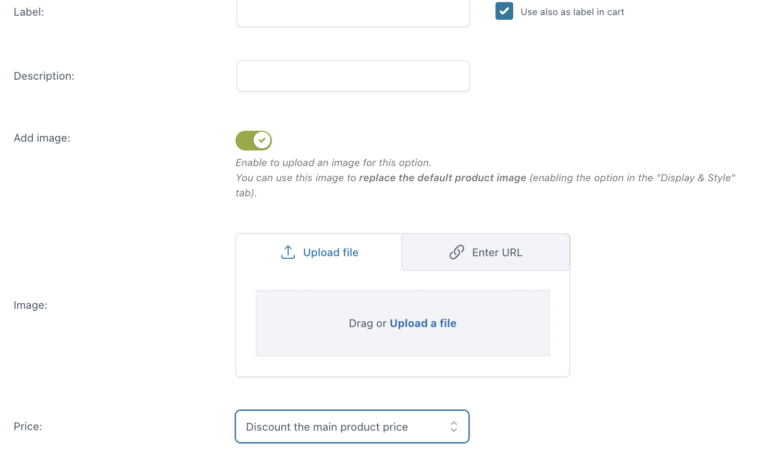Click the chain link icon

[x=457, y=252]
